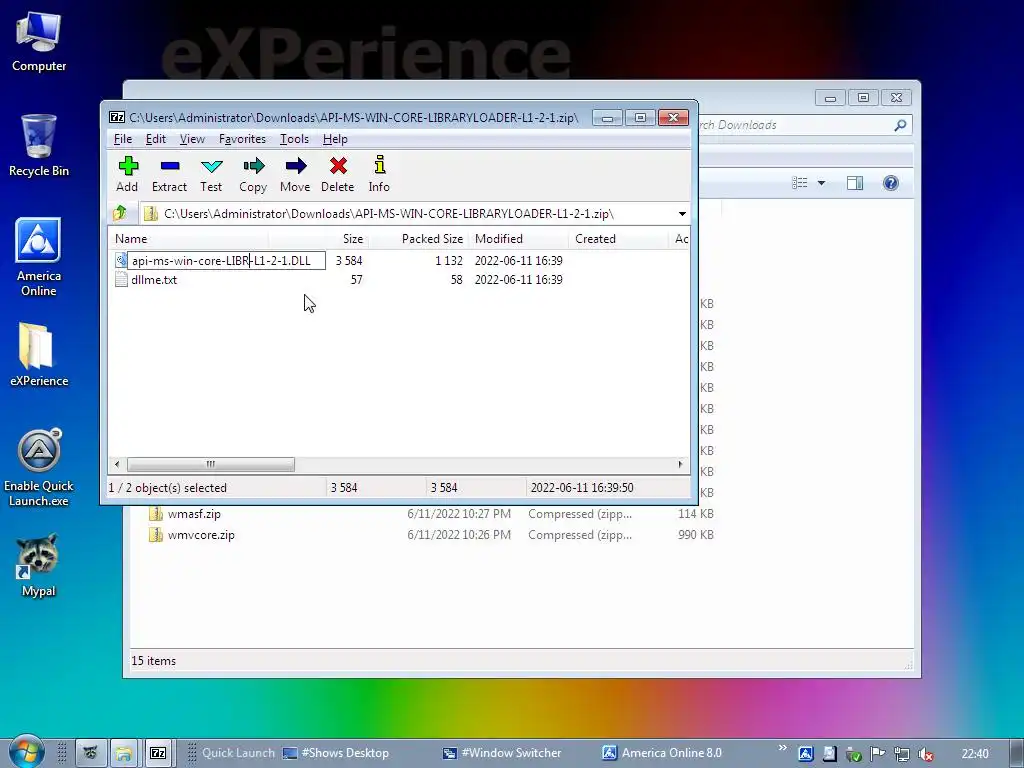Open the Action Center flag tray icon
The width and height of the screenshot is (1024, 768).
(x=878, y=754)
